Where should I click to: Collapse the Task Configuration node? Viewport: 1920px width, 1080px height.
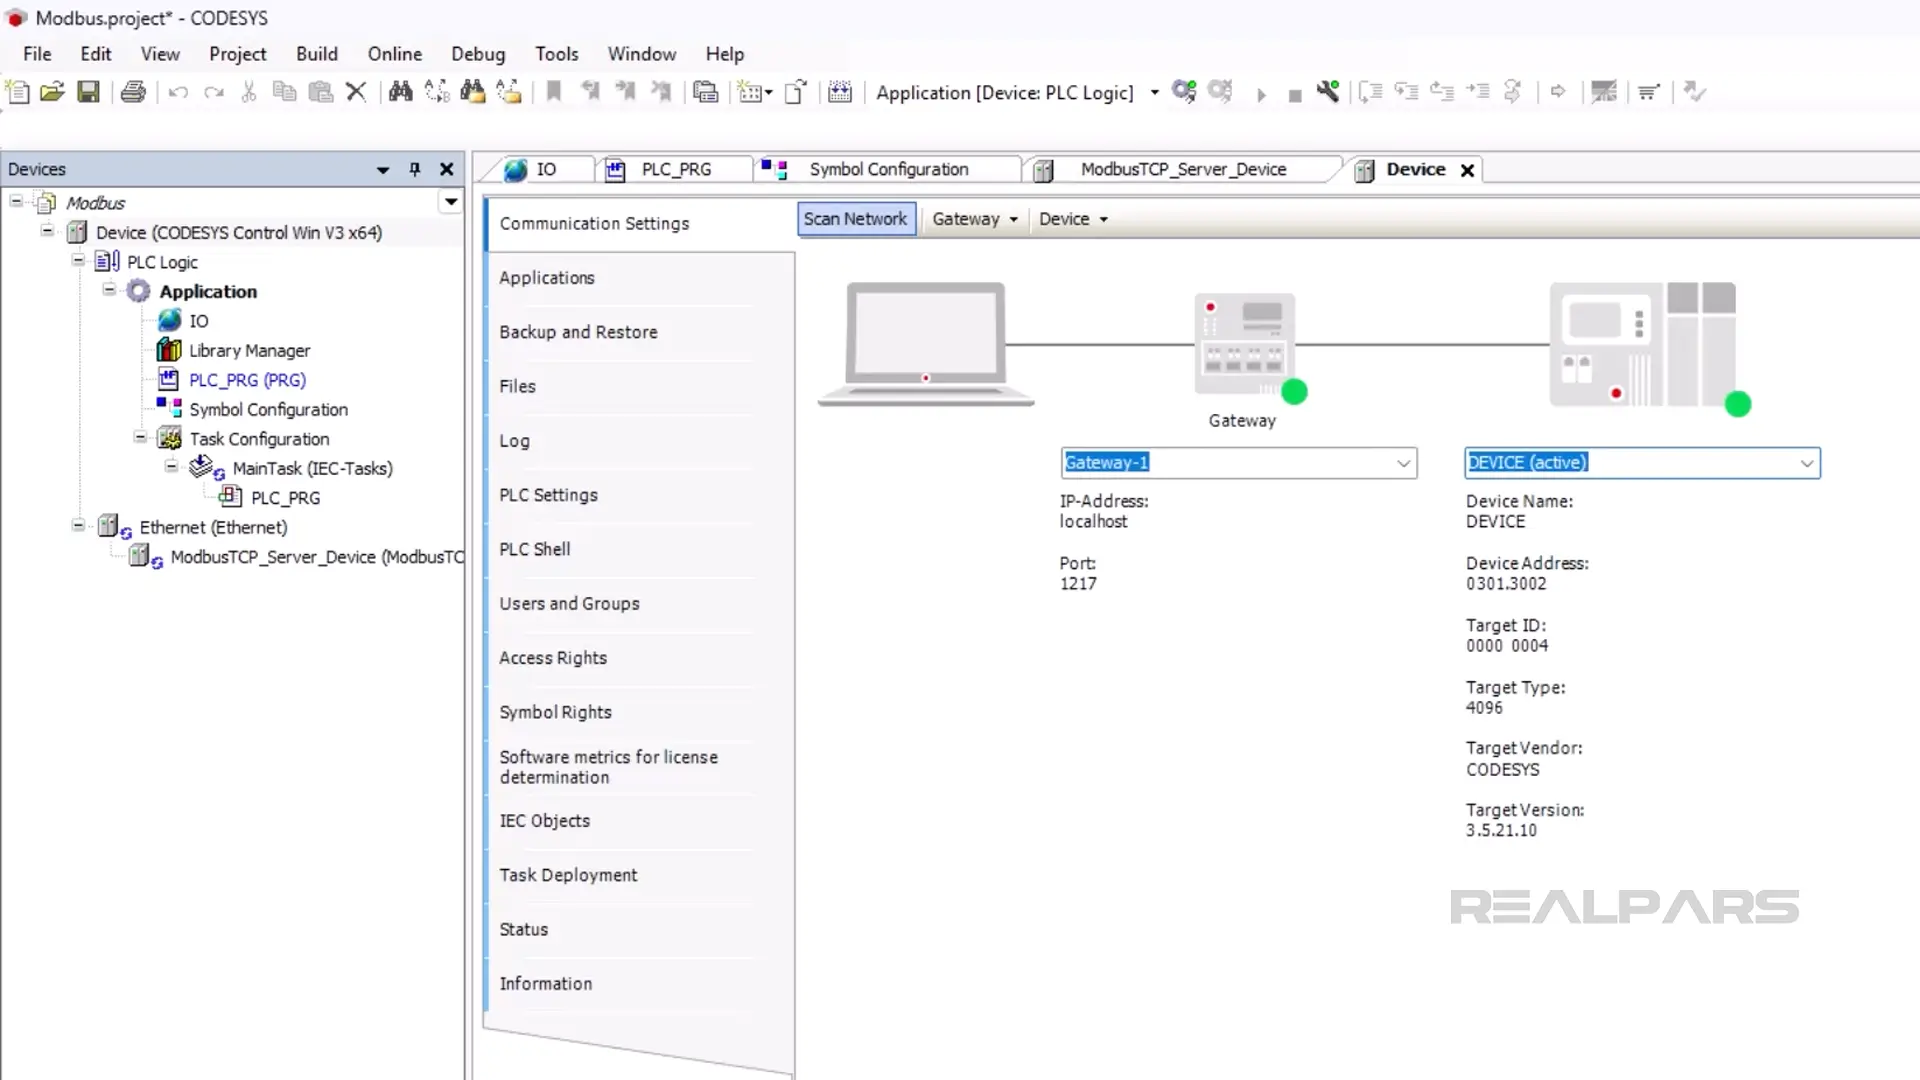[x=140, y=438]
